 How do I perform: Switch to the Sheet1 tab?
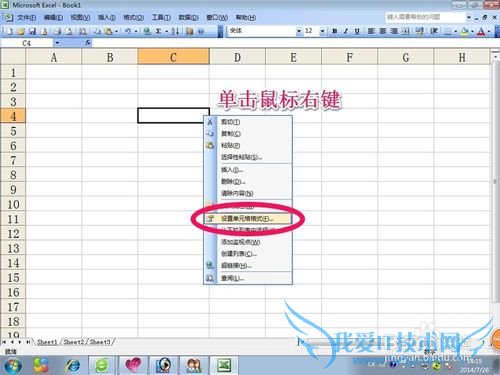(x=47, y=342)
